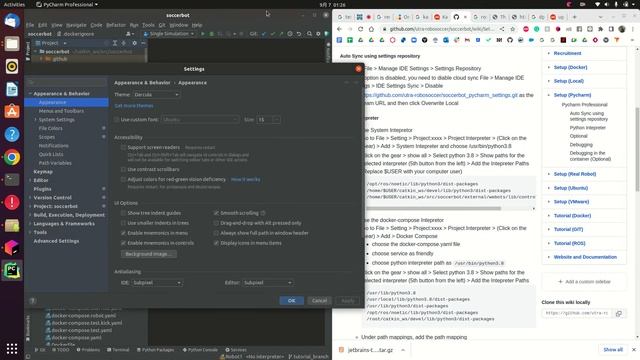Bookmark this page with the star icon

click(513, 29)
